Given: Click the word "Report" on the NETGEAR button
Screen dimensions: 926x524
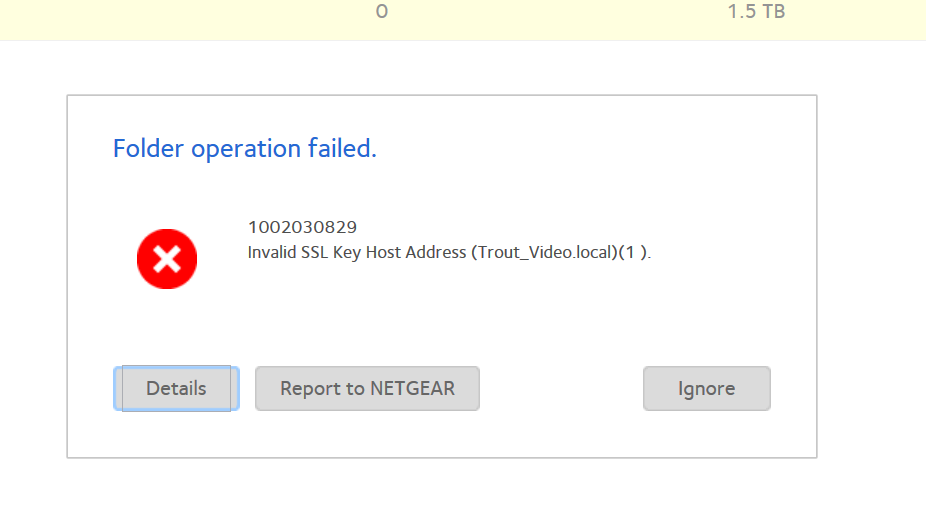Looking at the screenshot, I should (307, 389).
